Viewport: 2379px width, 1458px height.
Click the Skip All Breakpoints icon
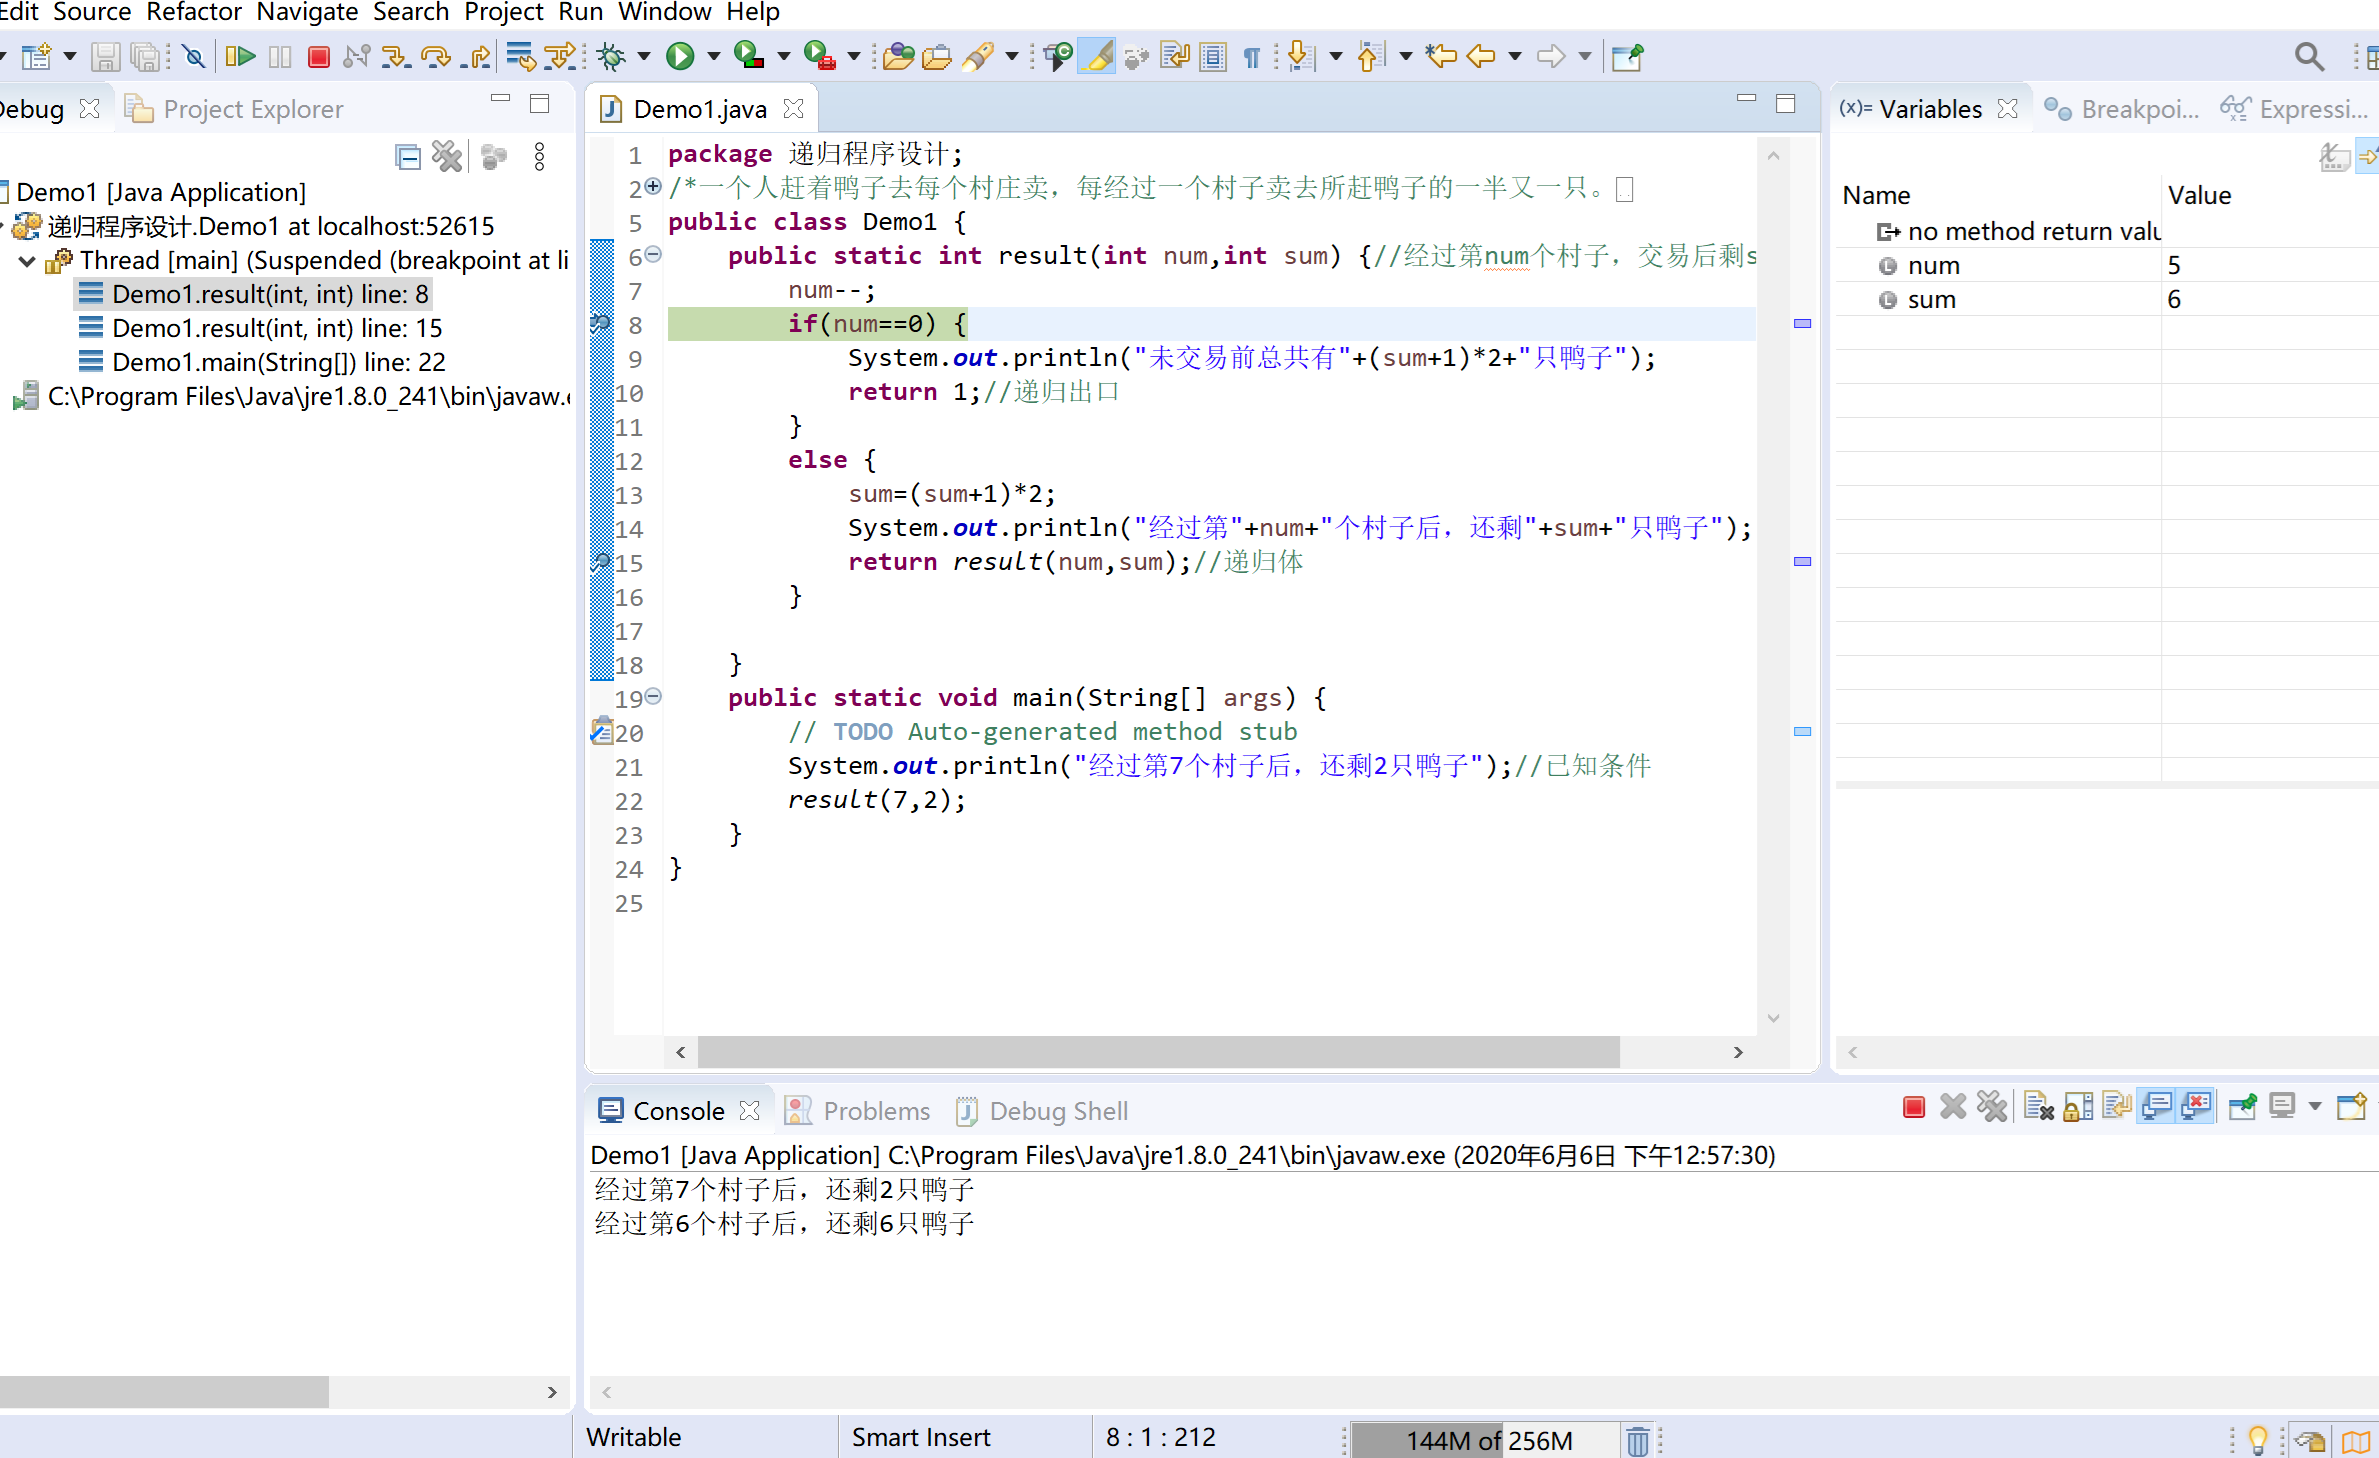coord(194,57)
